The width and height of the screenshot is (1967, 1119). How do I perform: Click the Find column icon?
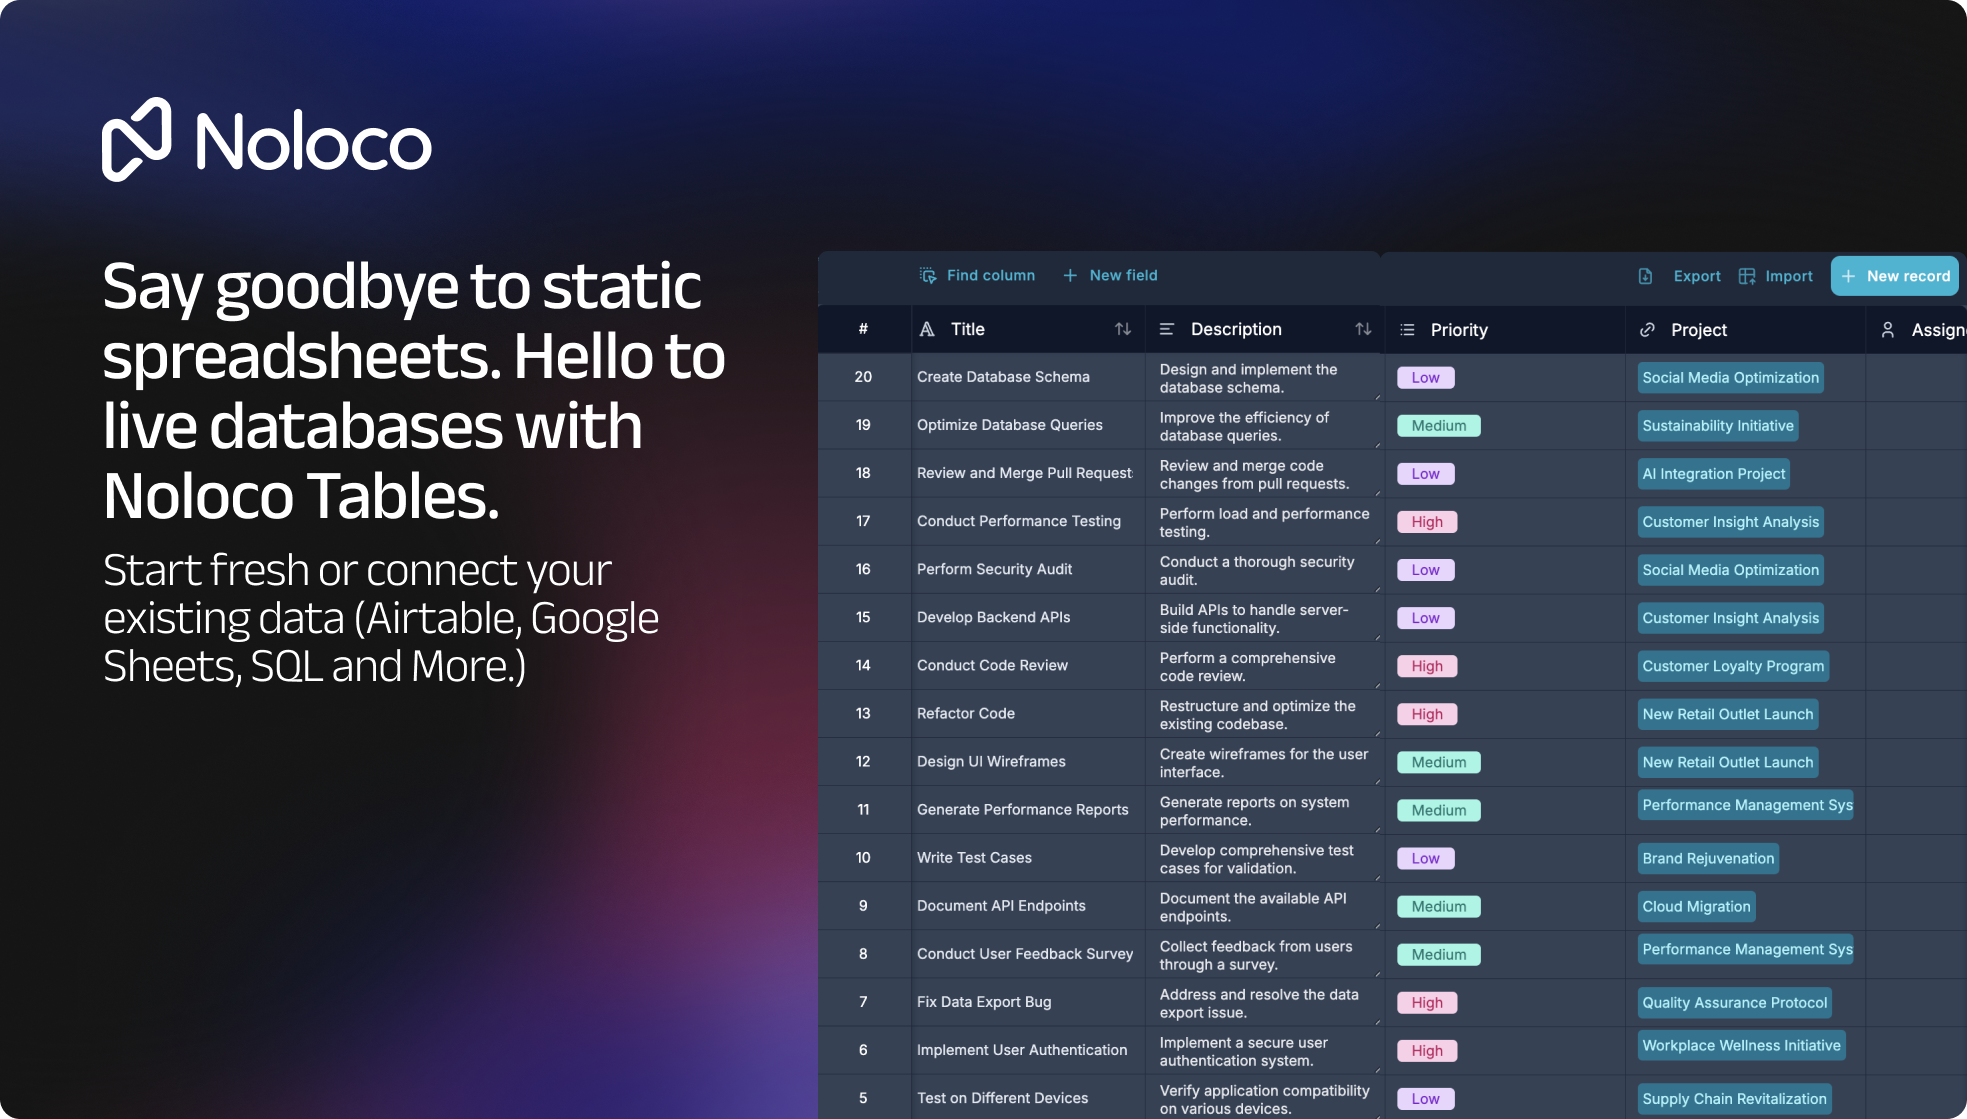point(928,275)
